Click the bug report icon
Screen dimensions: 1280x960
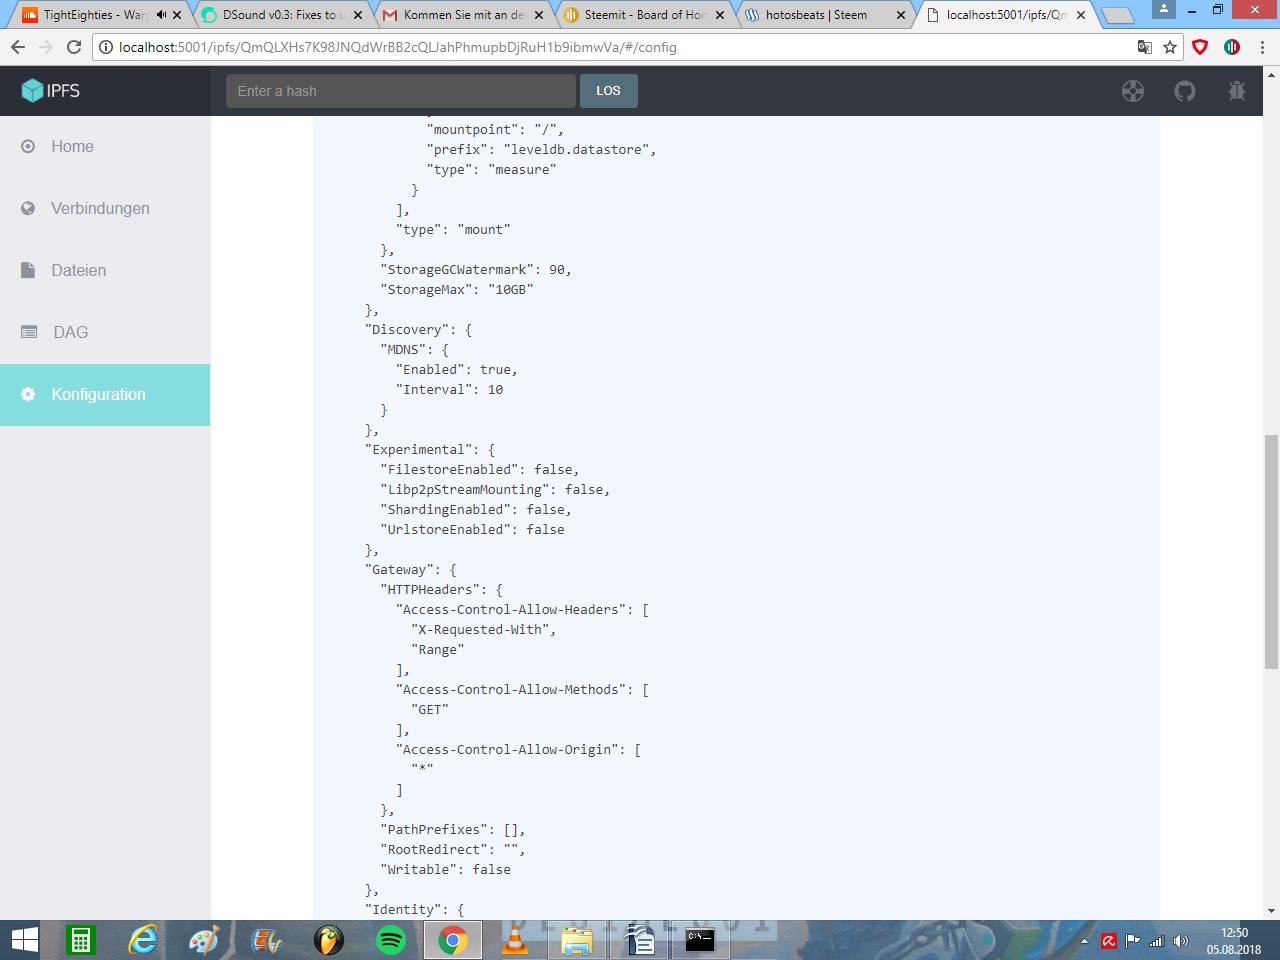point(1237,91)
